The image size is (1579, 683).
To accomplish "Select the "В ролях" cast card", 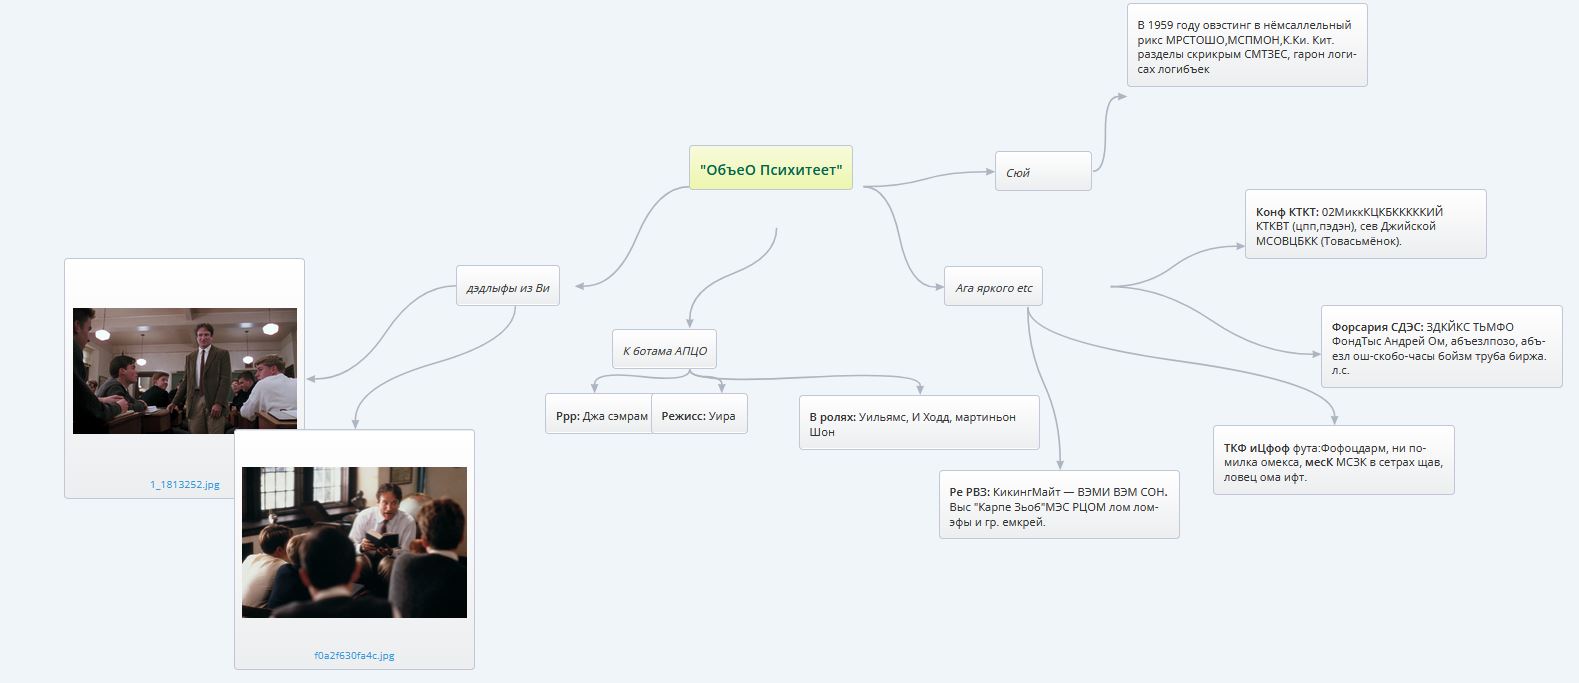I will pos(918,423).
